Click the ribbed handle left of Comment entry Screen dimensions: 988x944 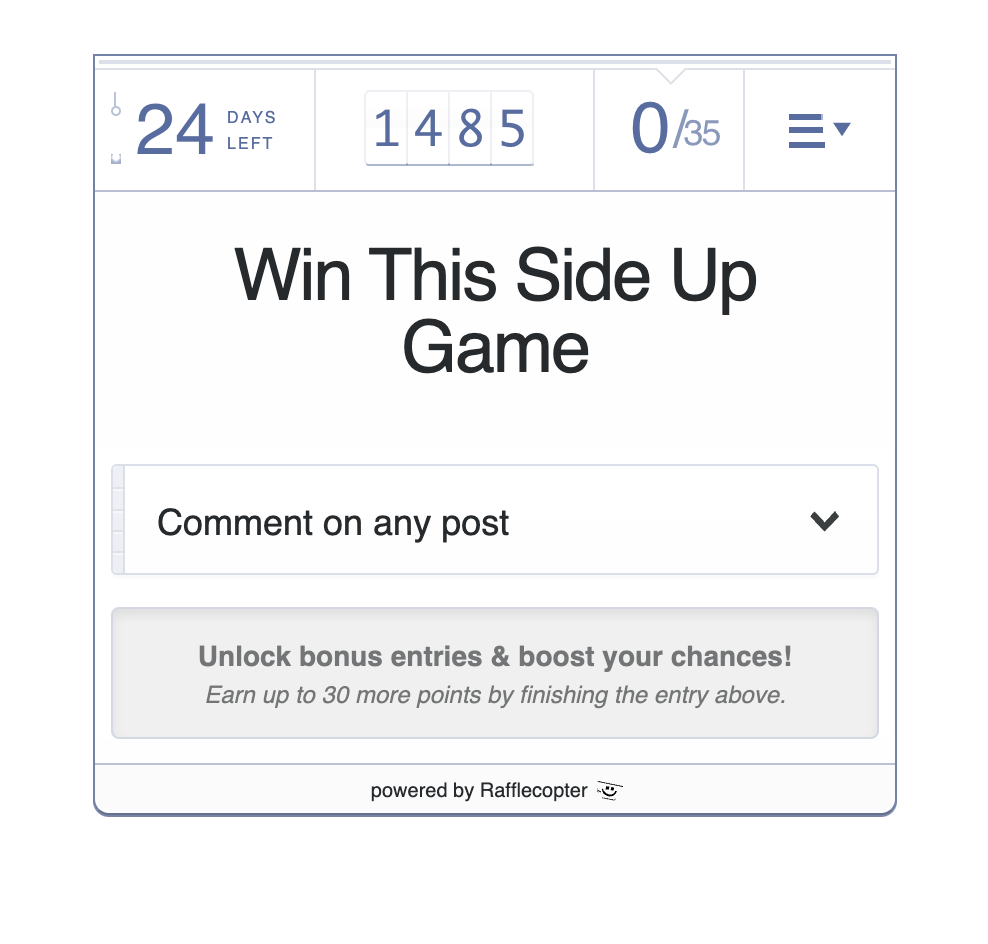tap(118, 520)
